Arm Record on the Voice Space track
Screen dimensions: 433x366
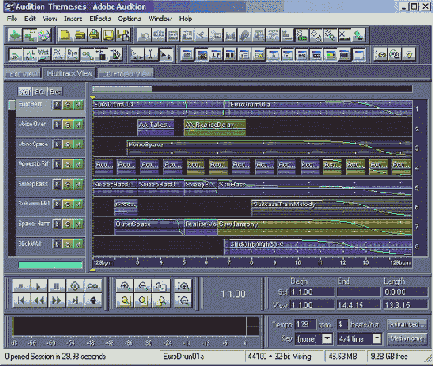(57, 145)
